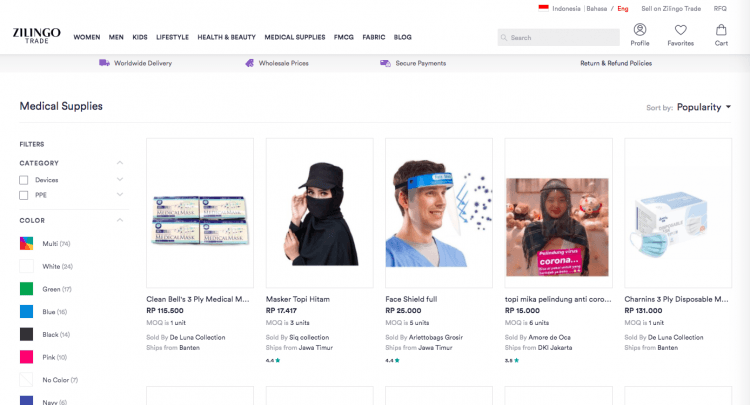Click the search magnifier icon

point(504,37)
